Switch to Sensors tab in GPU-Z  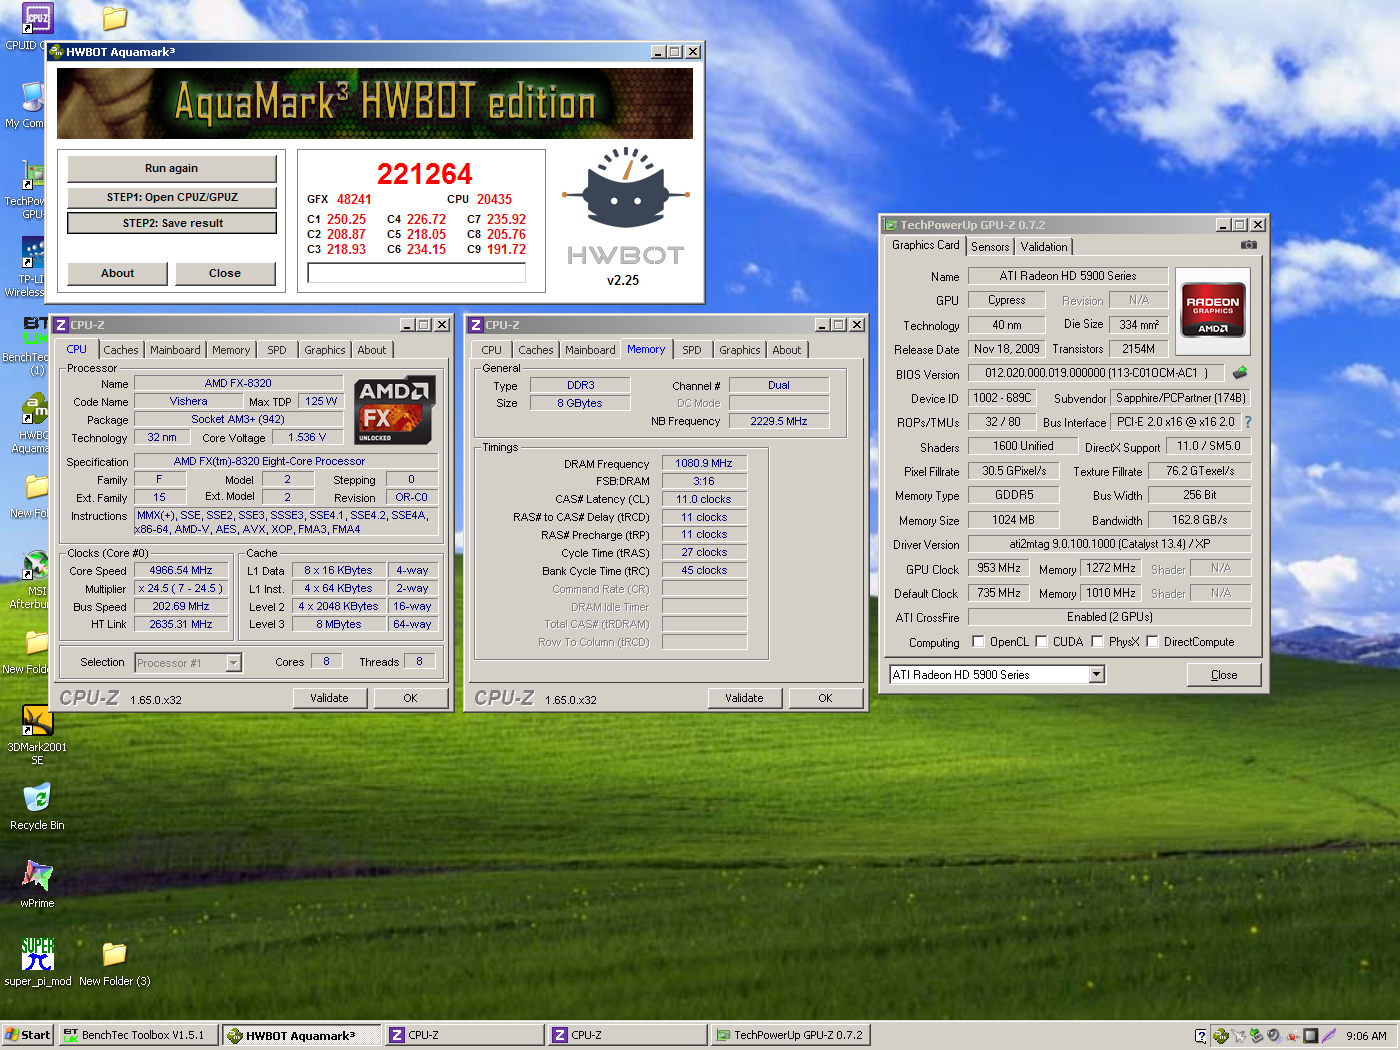pyautogui.click(x=990, y=247)
